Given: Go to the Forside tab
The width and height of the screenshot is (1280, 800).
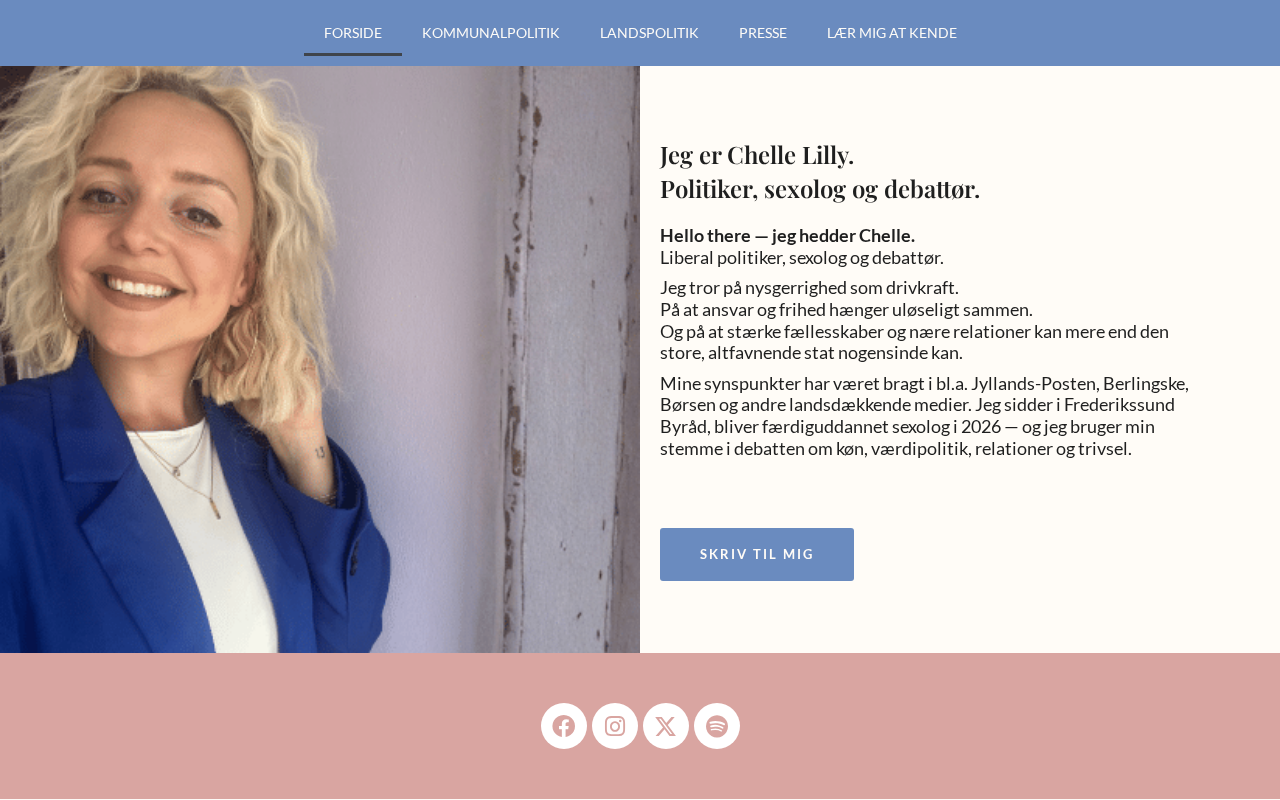Looking at the screenshot, I should (x=353, y=33).
